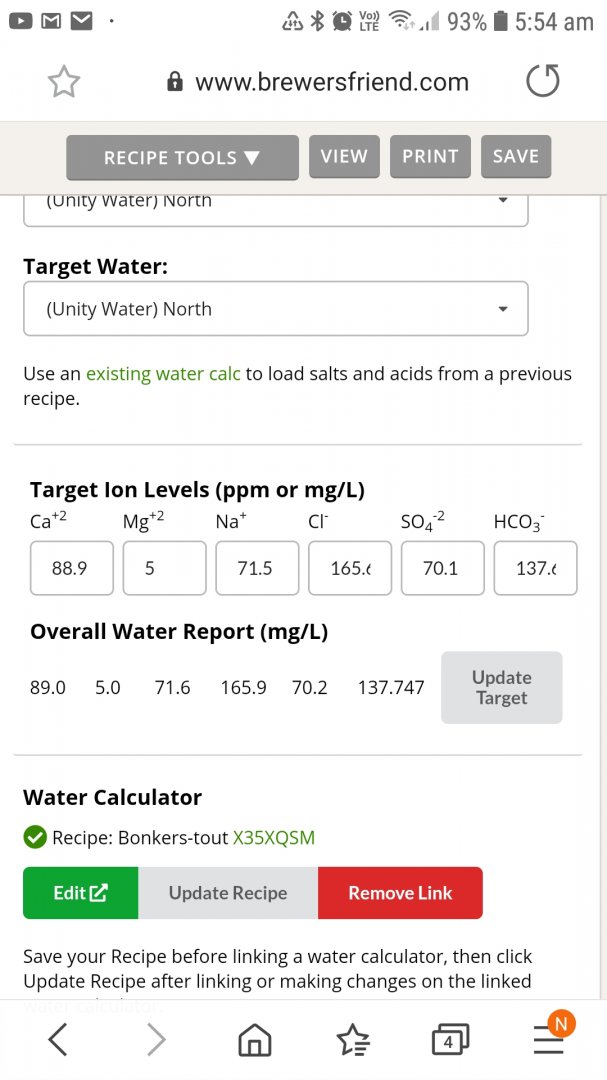607x1080 pixels.
Task: Tap the bookmark star icon beside address bar
Action: tap(64, 83)
